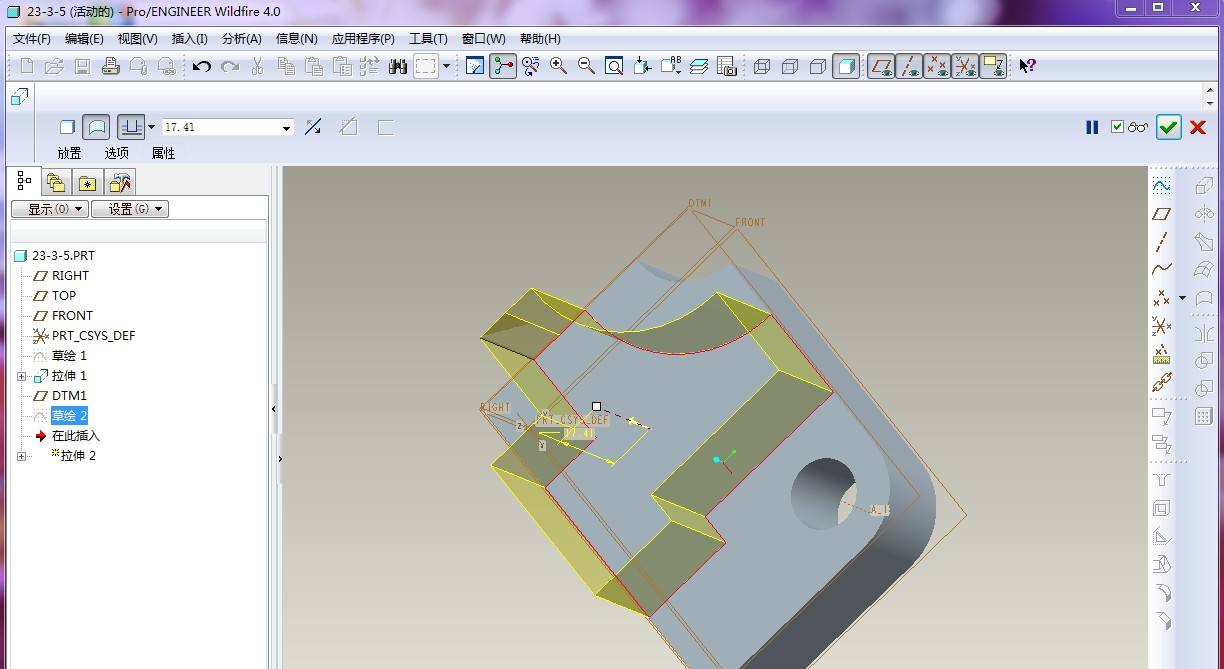This screenshot has width=1224, height=669.
Task: Toggle datum planes display
Action: 881,66
